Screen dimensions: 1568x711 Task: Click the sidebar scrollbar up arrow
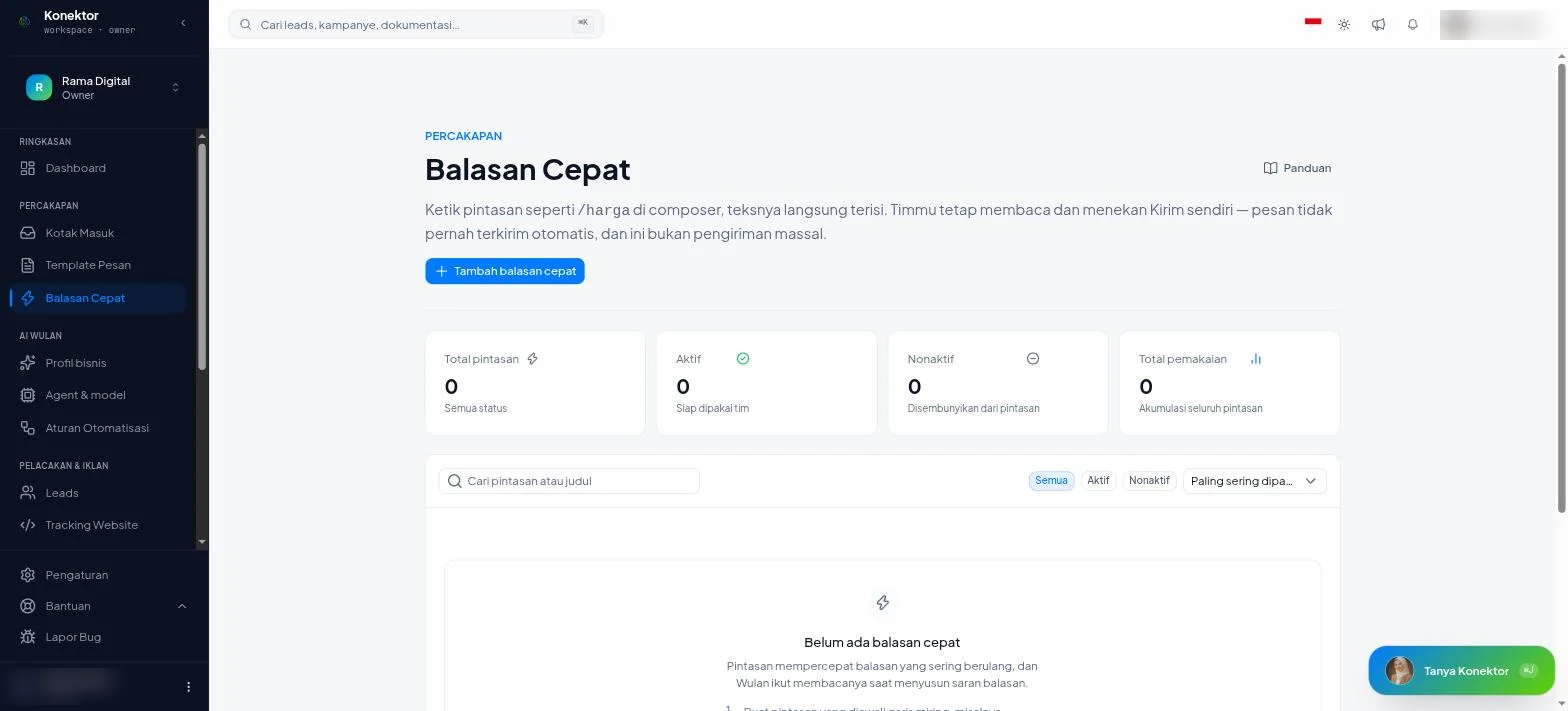202,136
